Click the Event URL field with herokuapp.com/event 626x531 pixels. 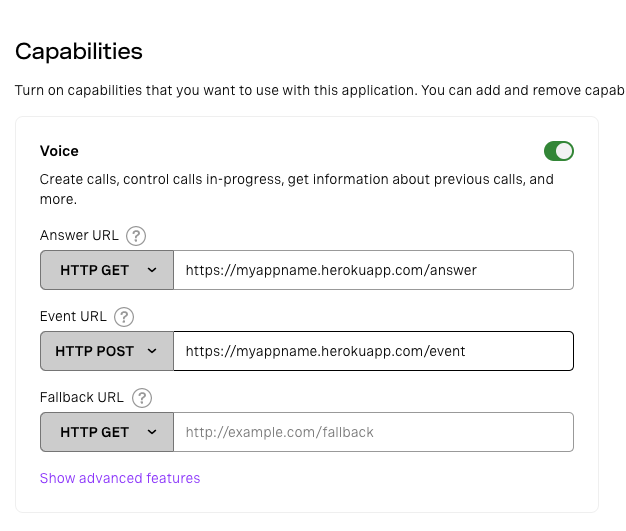[x=373, y=351]
